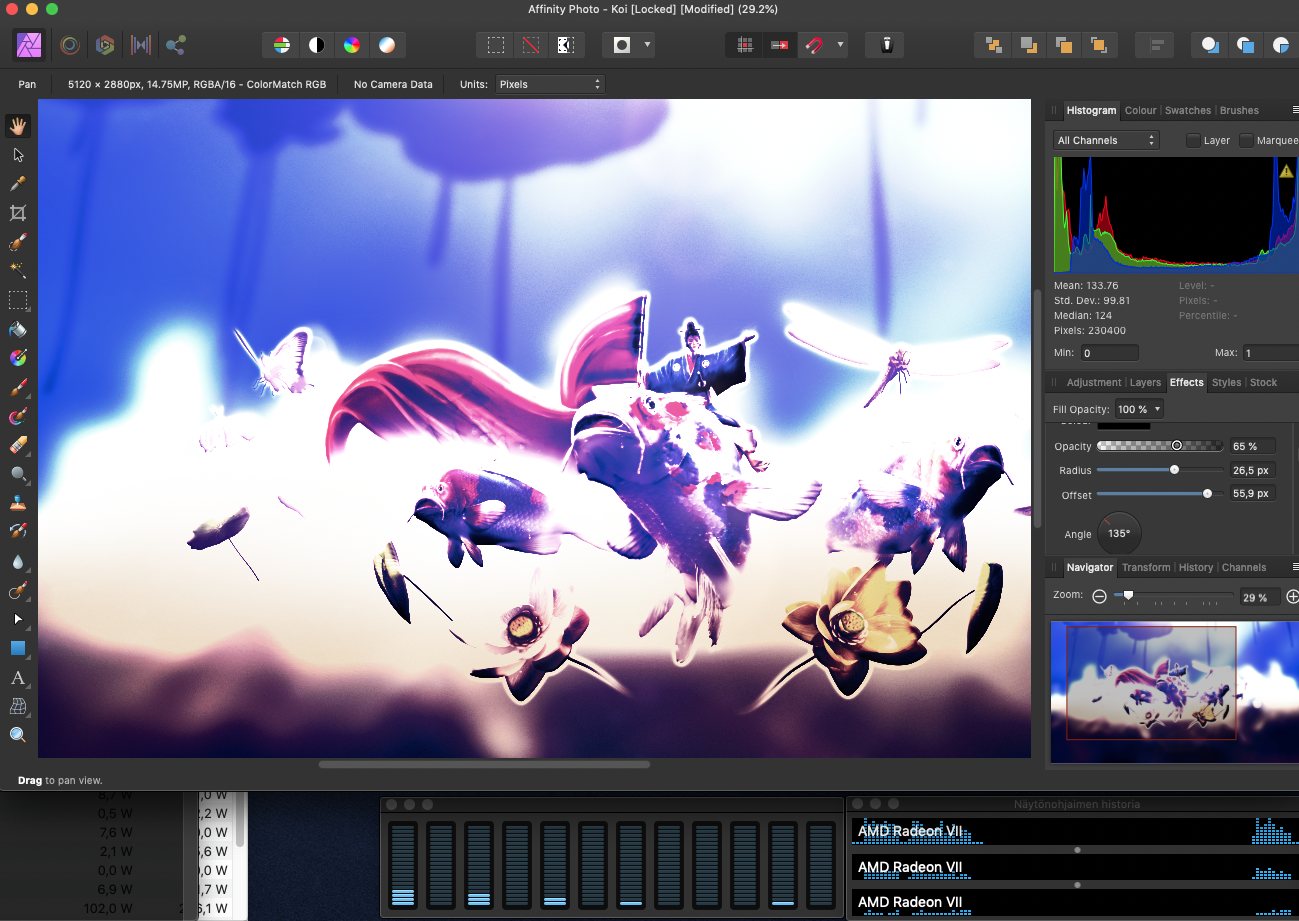Choose the Flood Select magic wand tool
The image size is (1299, 921).
17,271
